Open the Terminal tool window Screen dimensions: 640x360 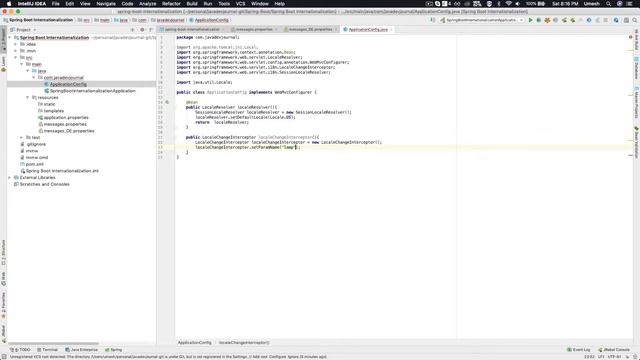pyautogui.click(x=47, y=350)
